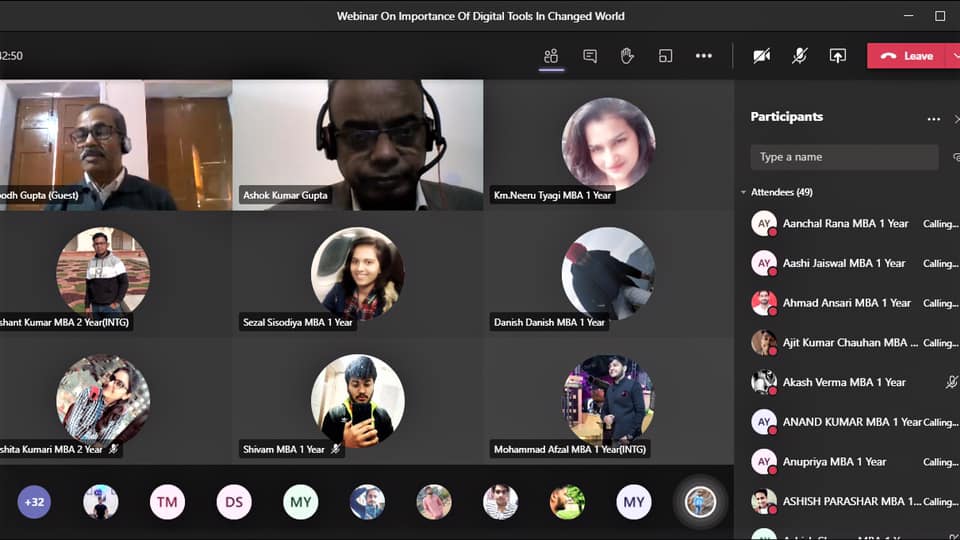Click the rooms icon beside raise hand
960x540 pixels.
pos(665,56)
